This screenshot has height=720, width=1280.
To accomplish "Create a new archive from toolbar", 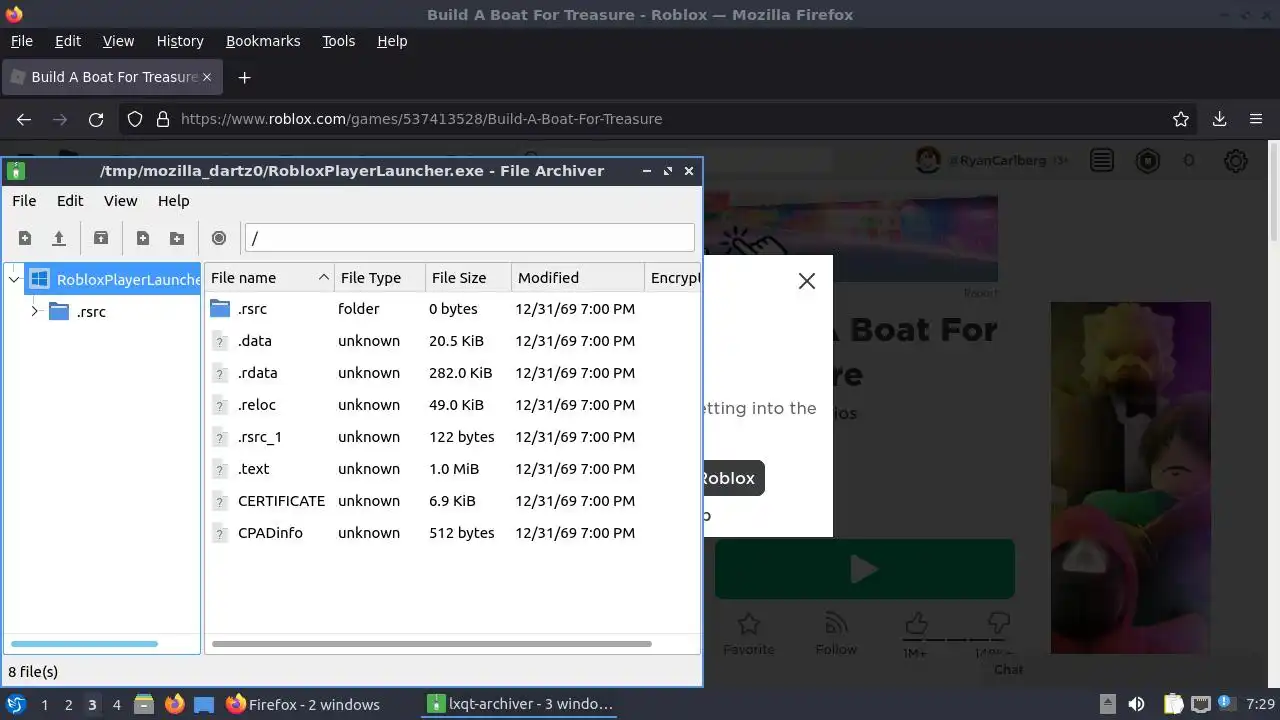I will [25, 238].
